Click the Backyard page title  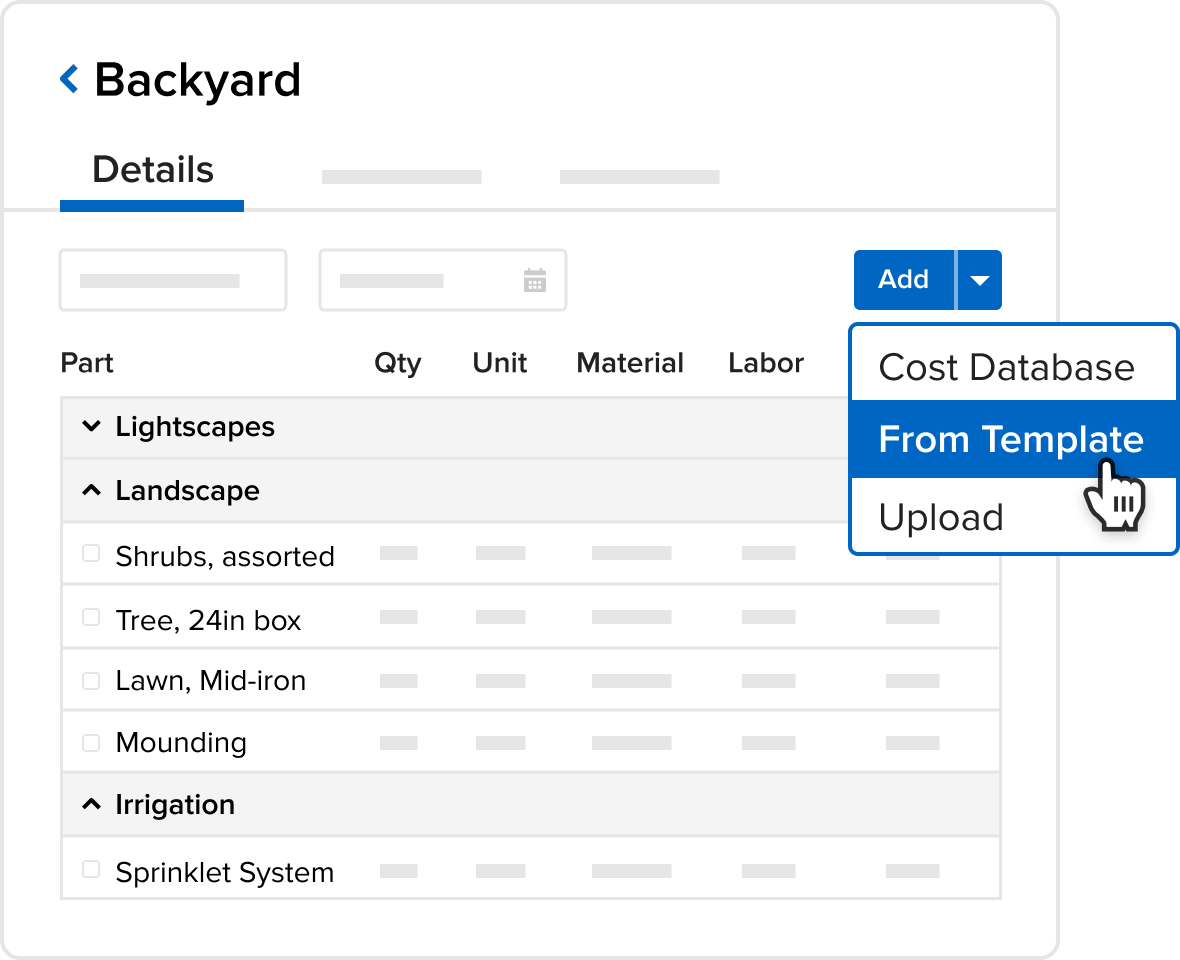[x=197, y=80]
